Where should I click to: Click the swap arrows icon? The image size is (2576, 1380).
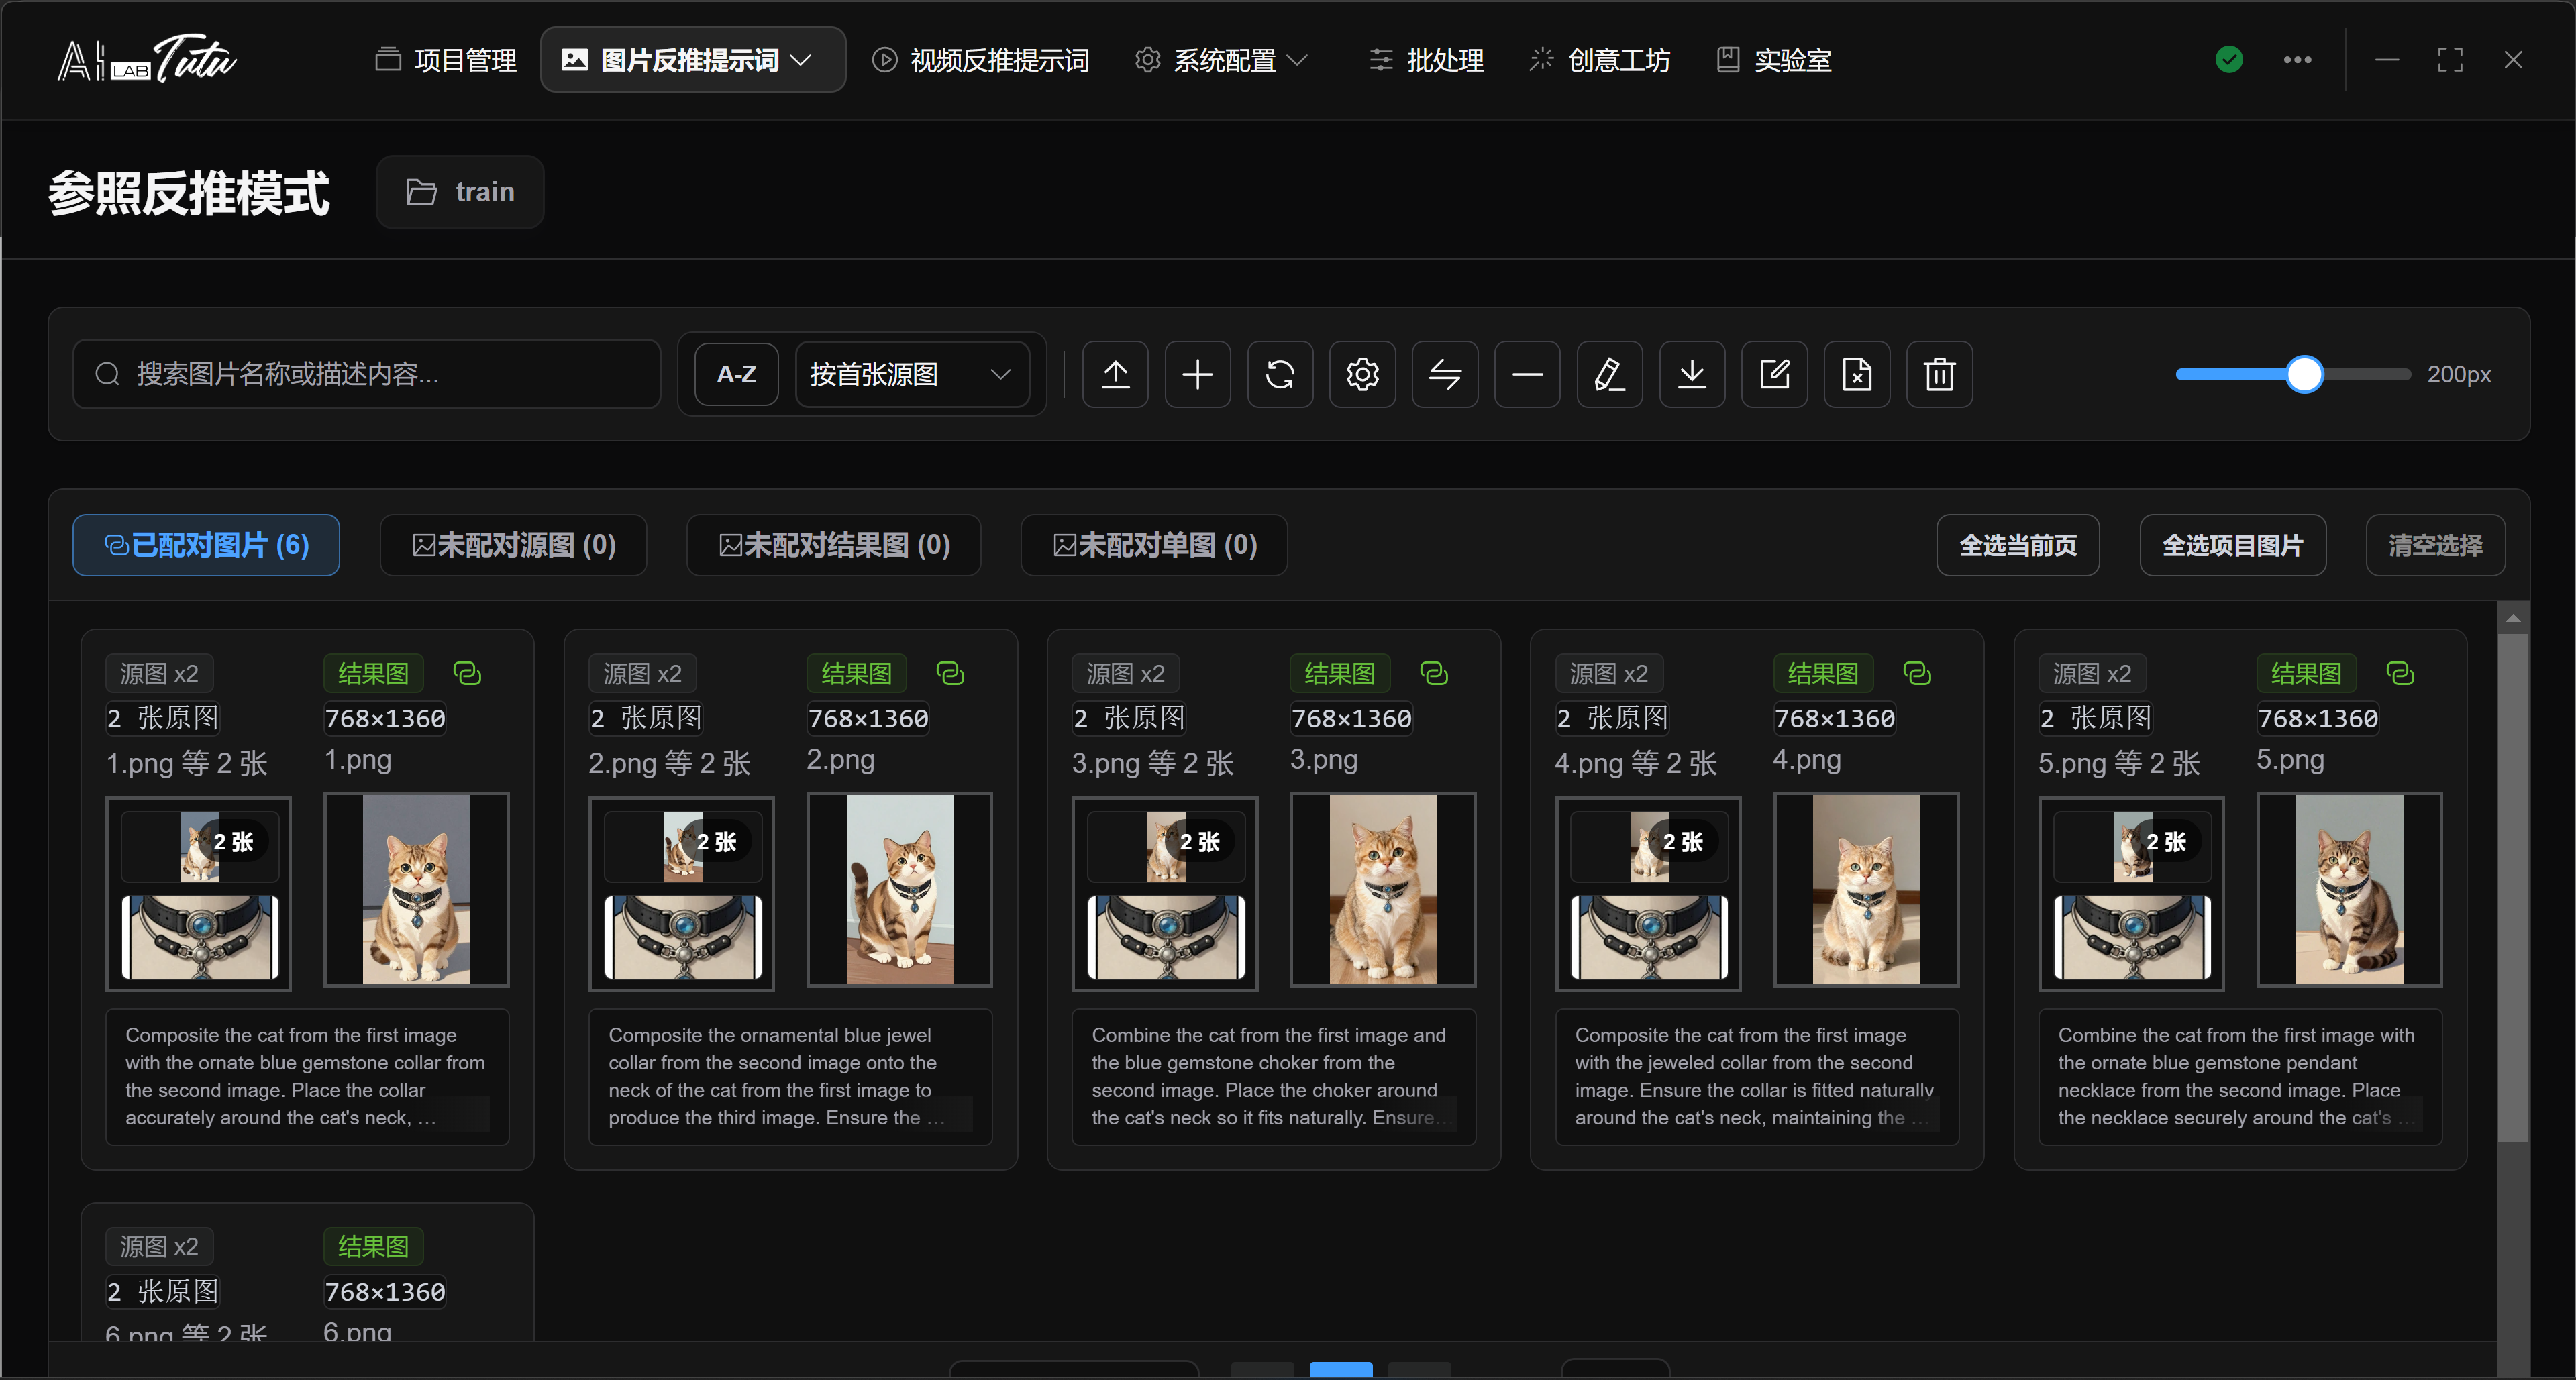point(1445,375)
